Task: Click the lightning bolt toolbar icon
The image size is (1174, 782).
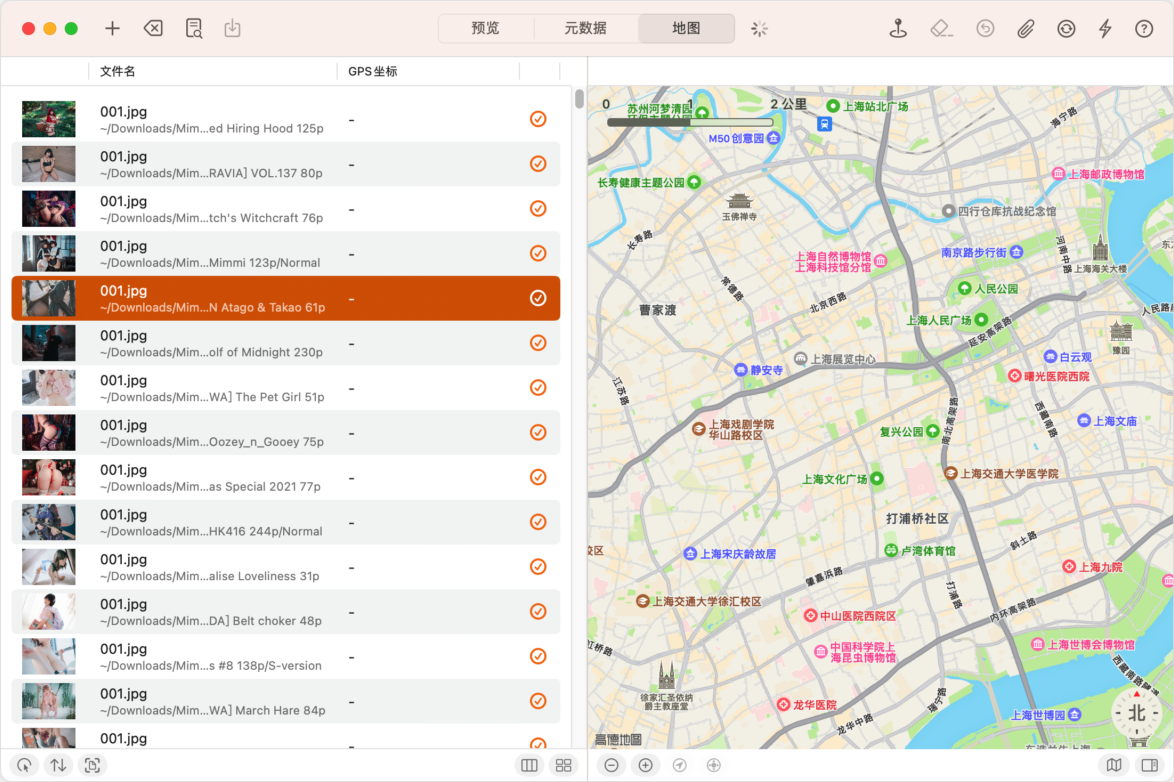Action: (1105, 28)
